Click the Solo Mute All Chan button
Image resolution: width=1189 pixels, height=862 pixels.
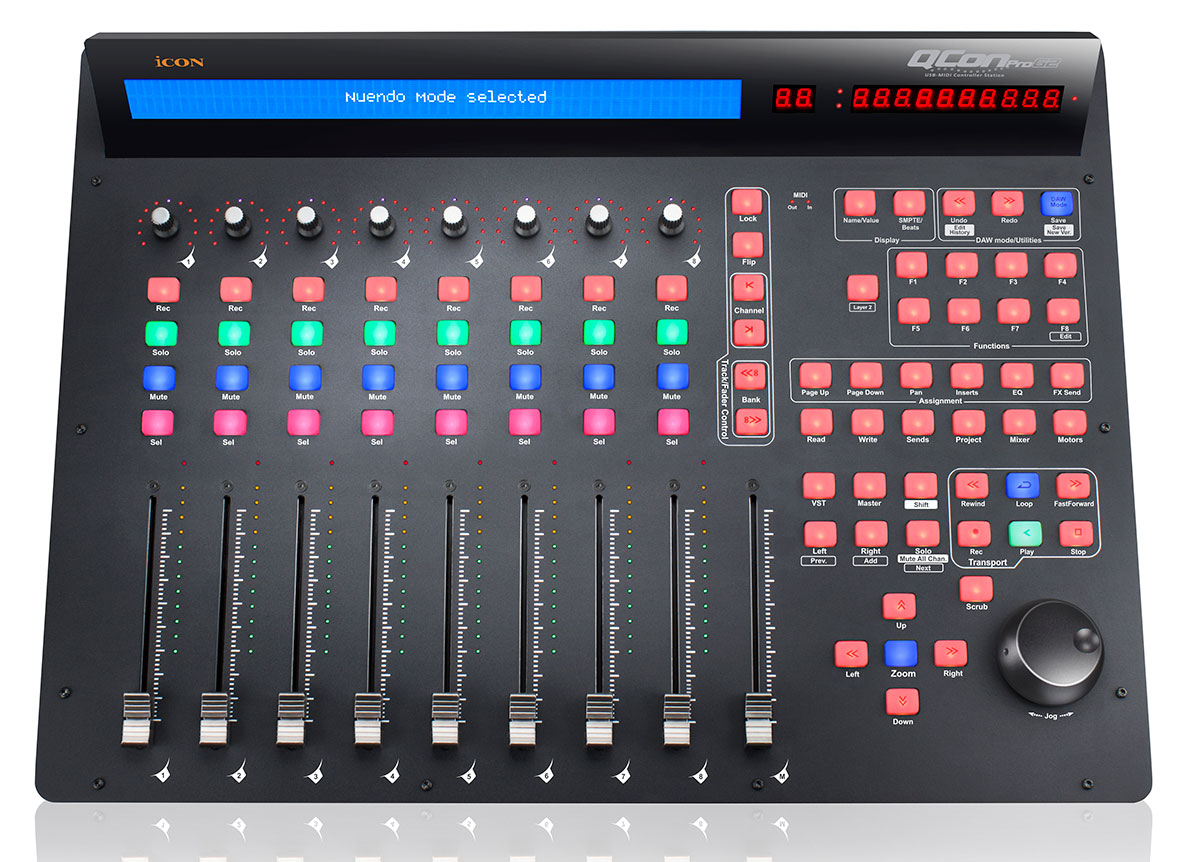click(923, 533)
